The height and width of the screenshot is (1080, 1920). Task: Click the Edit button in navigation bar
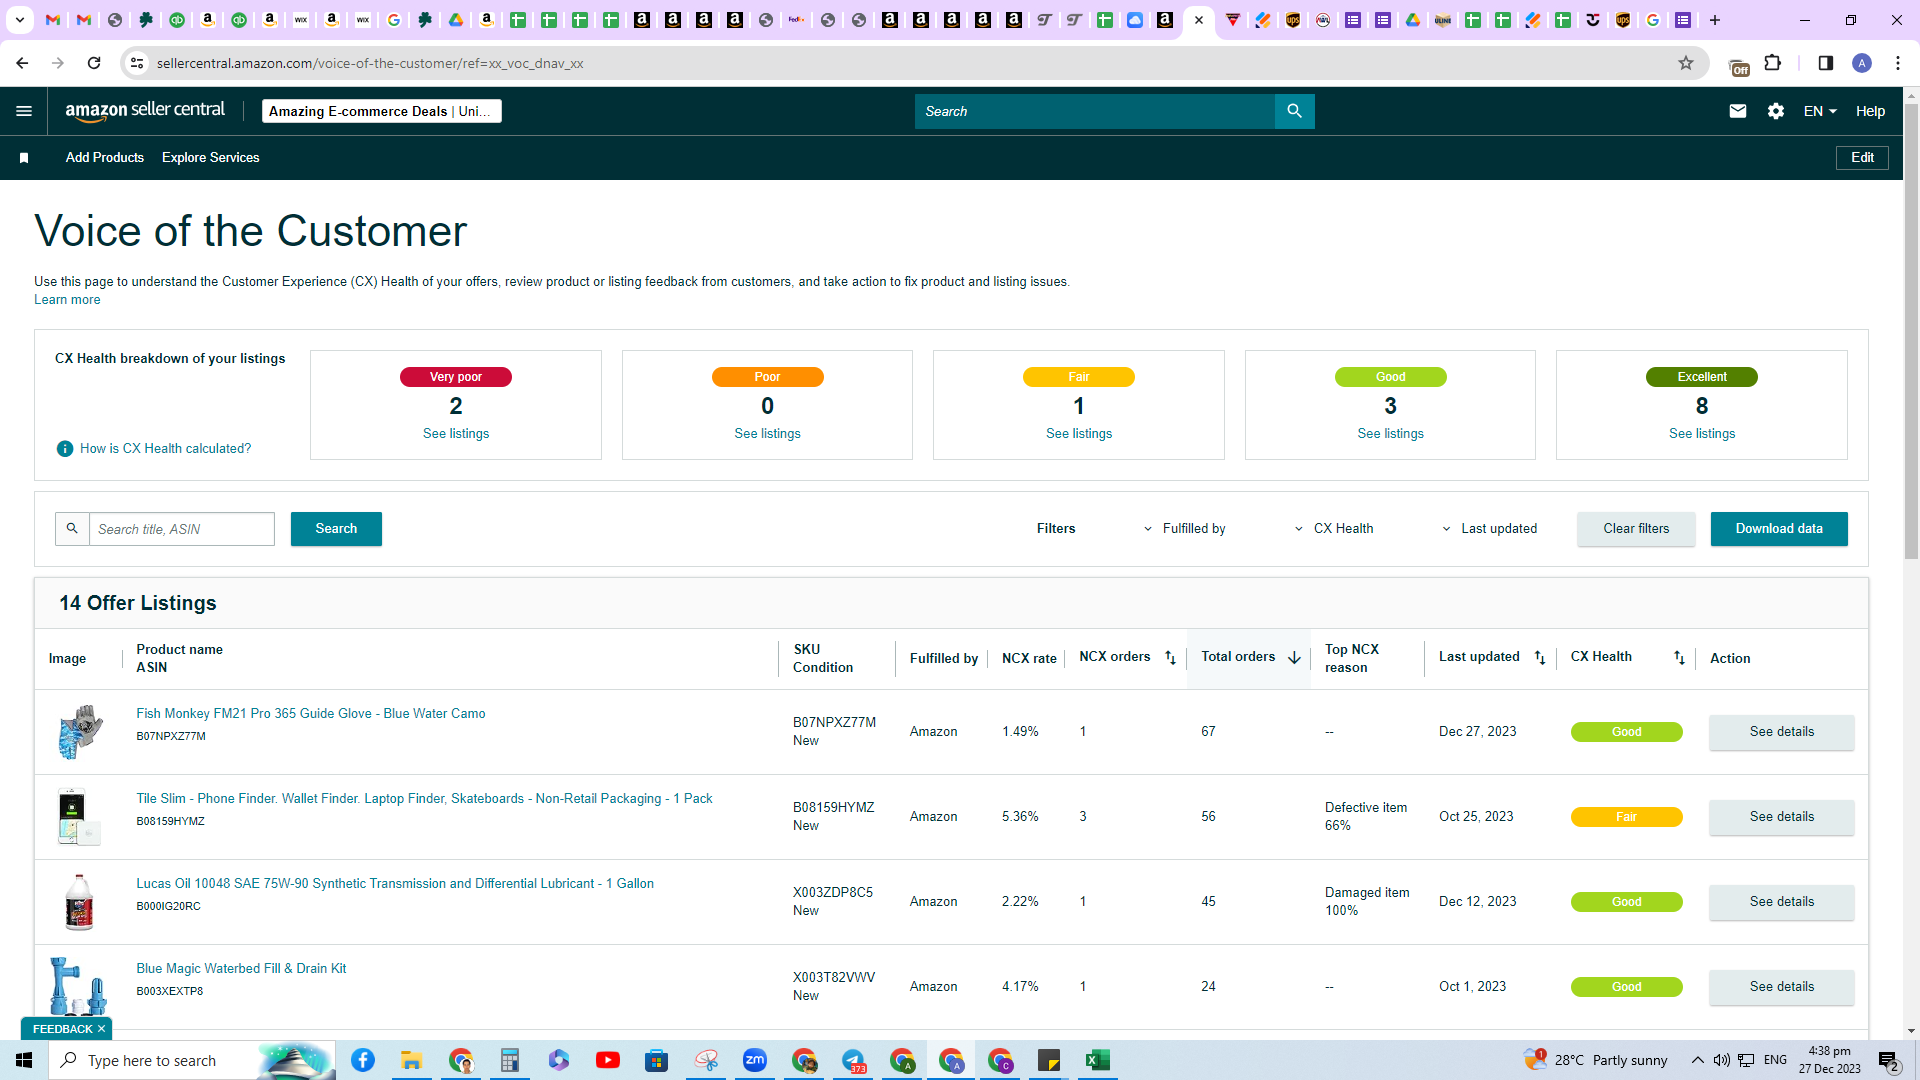click(1862, 158)
